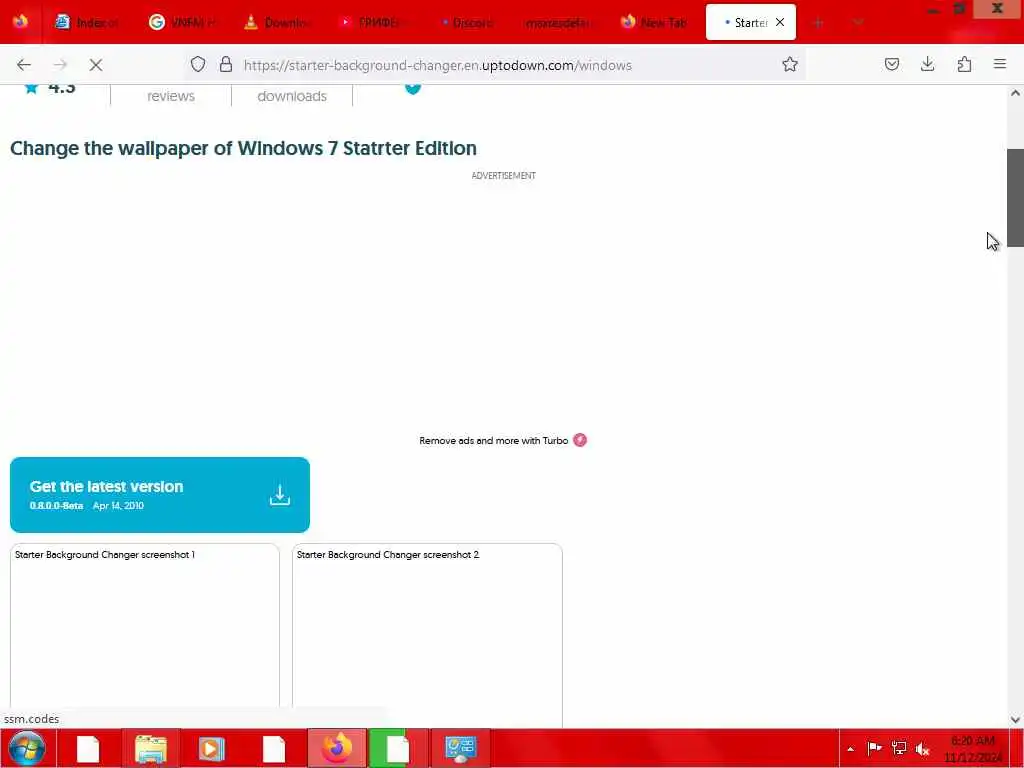Click the muted volume tray icon

coord(922,749)
